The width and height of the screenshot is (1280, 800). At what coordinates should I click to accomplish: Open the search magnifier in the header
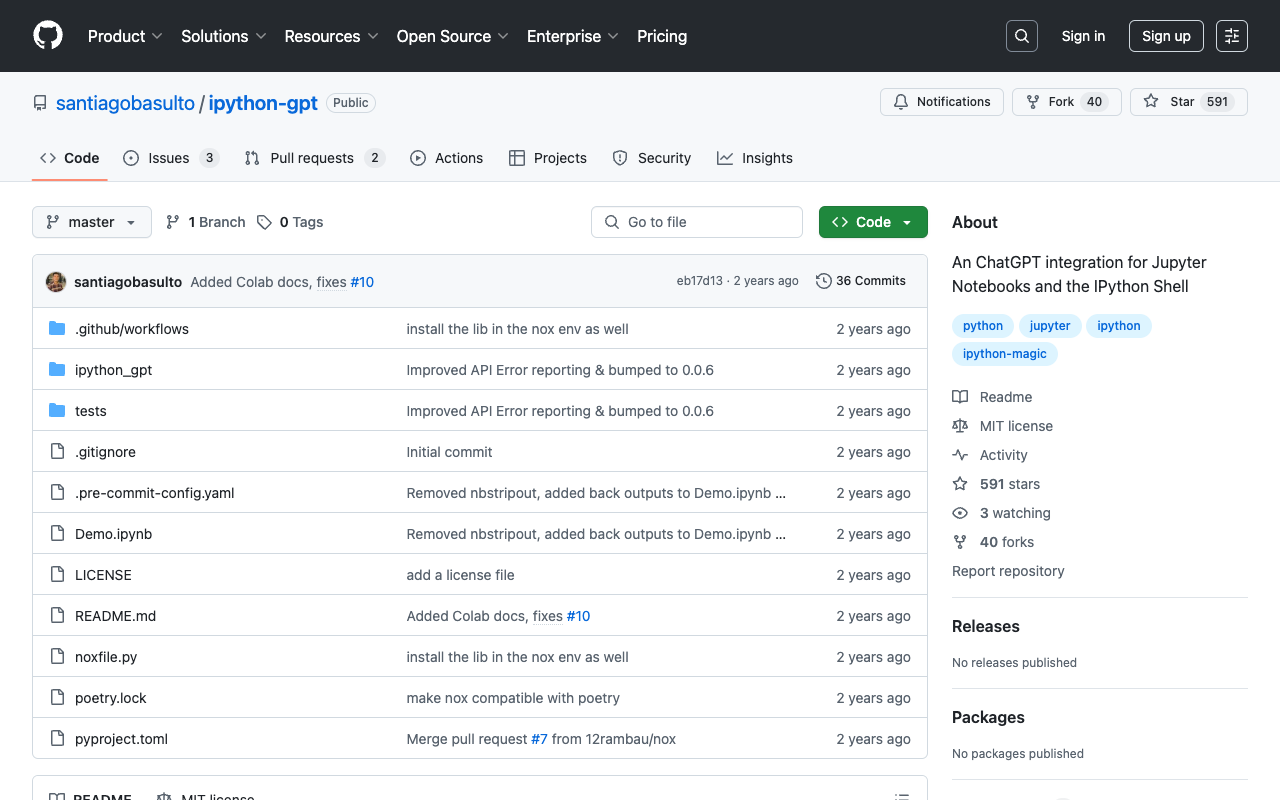[x=1022, y=36]
